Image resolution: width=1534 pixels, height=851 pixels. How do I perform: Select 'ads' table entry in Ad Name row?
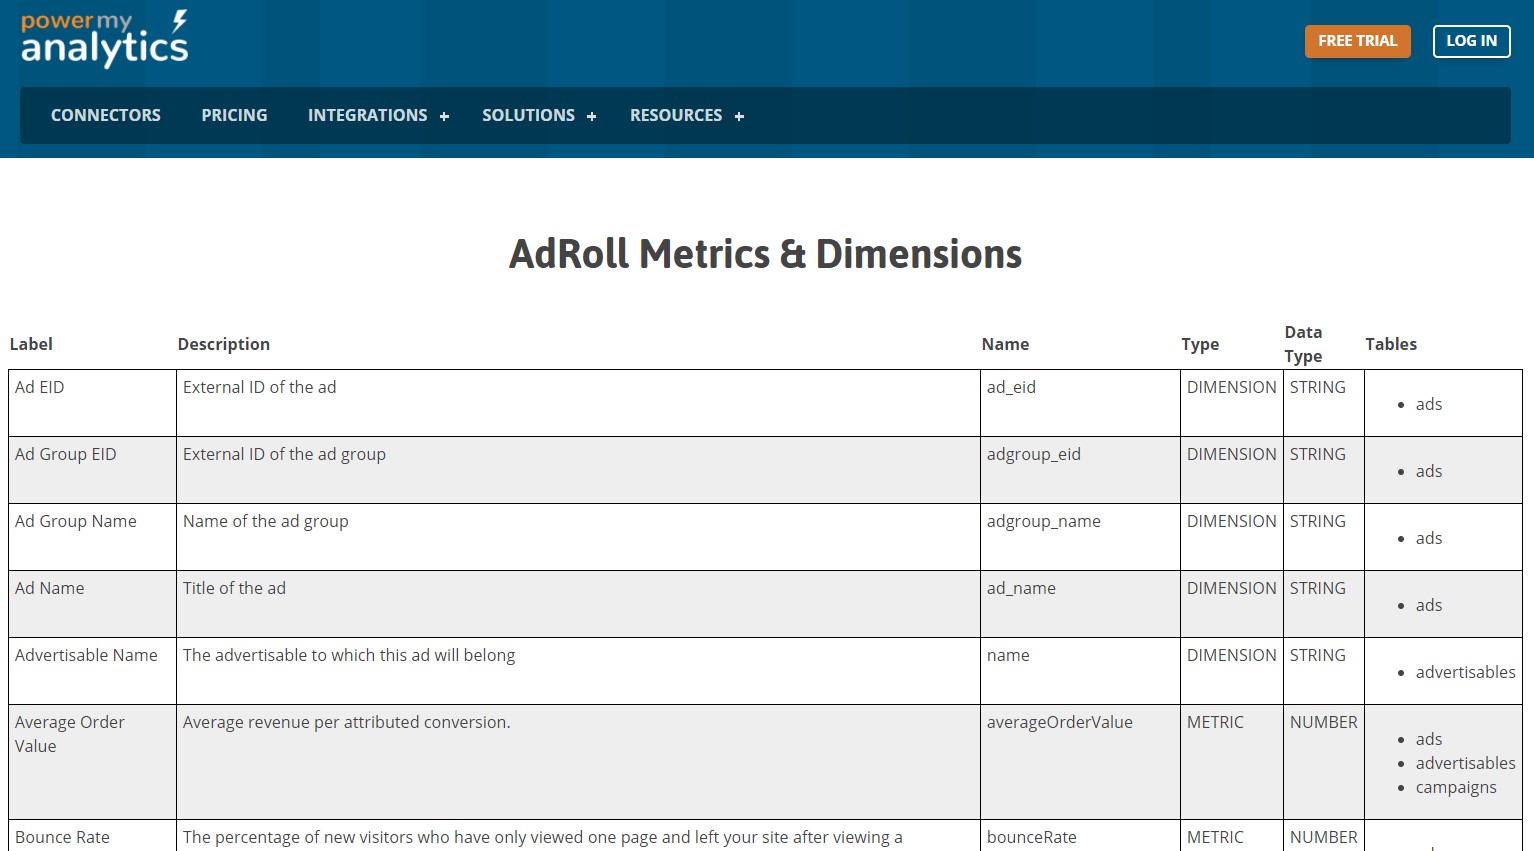(x=1429, y=605)
